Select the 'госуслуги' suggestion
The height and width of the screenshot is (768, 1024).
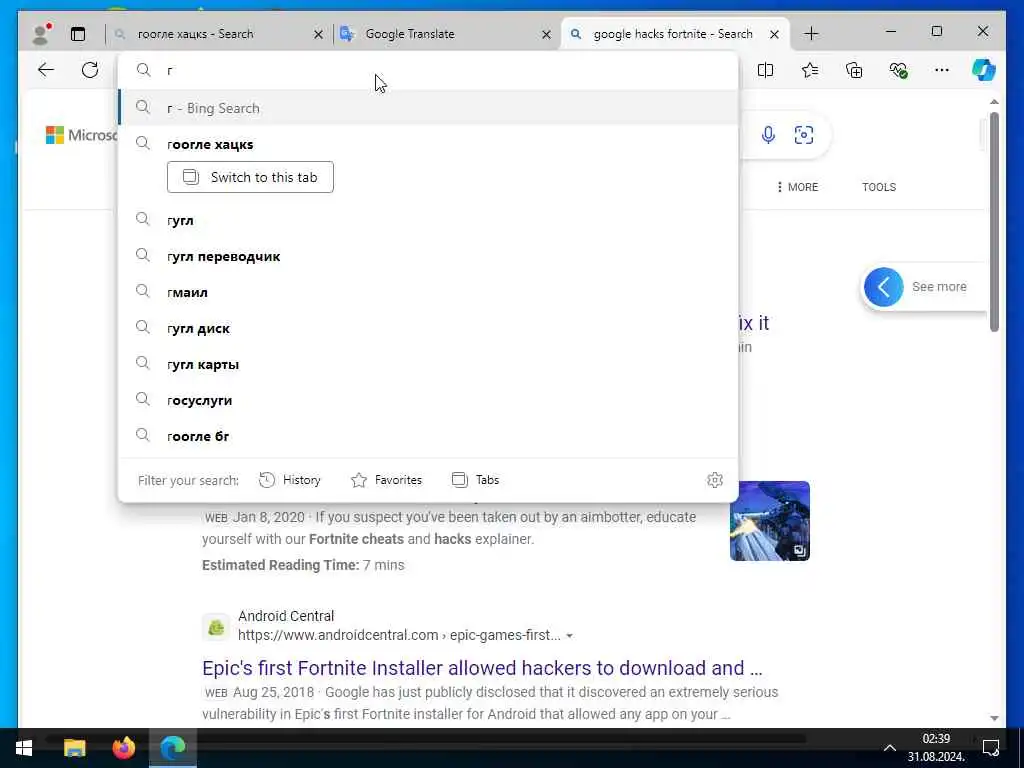click(428, 400)
